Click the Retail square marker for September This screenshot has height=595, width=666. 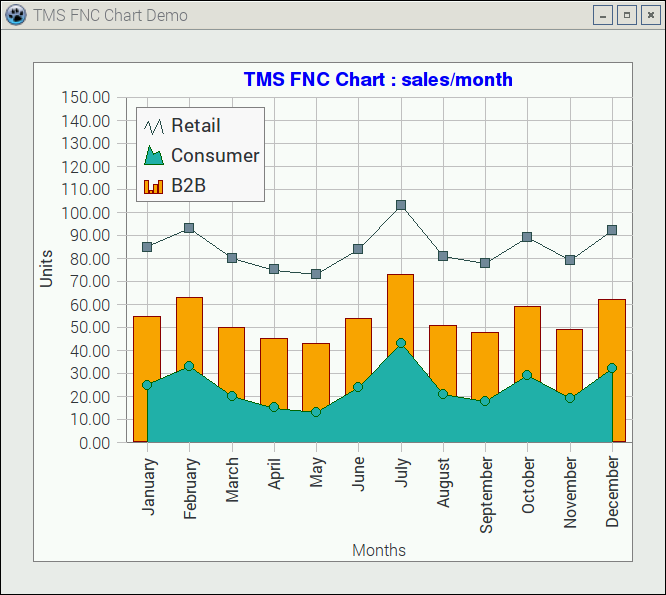pos(485,263)
